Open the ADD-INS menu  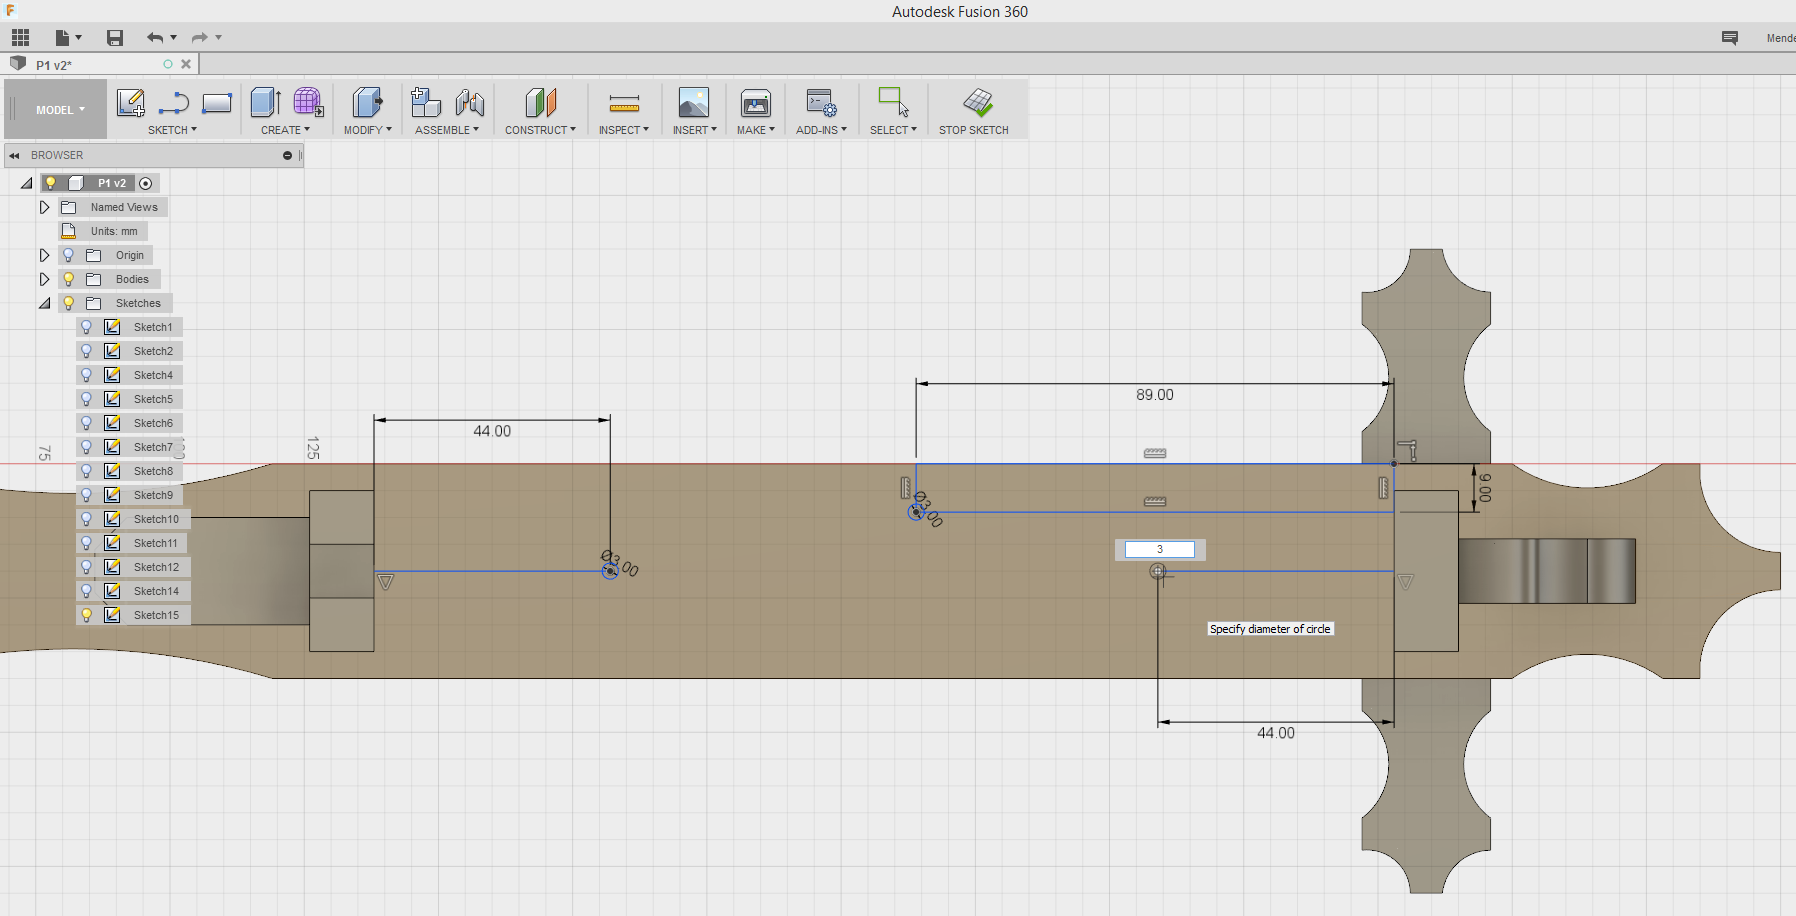click(821, 130)
